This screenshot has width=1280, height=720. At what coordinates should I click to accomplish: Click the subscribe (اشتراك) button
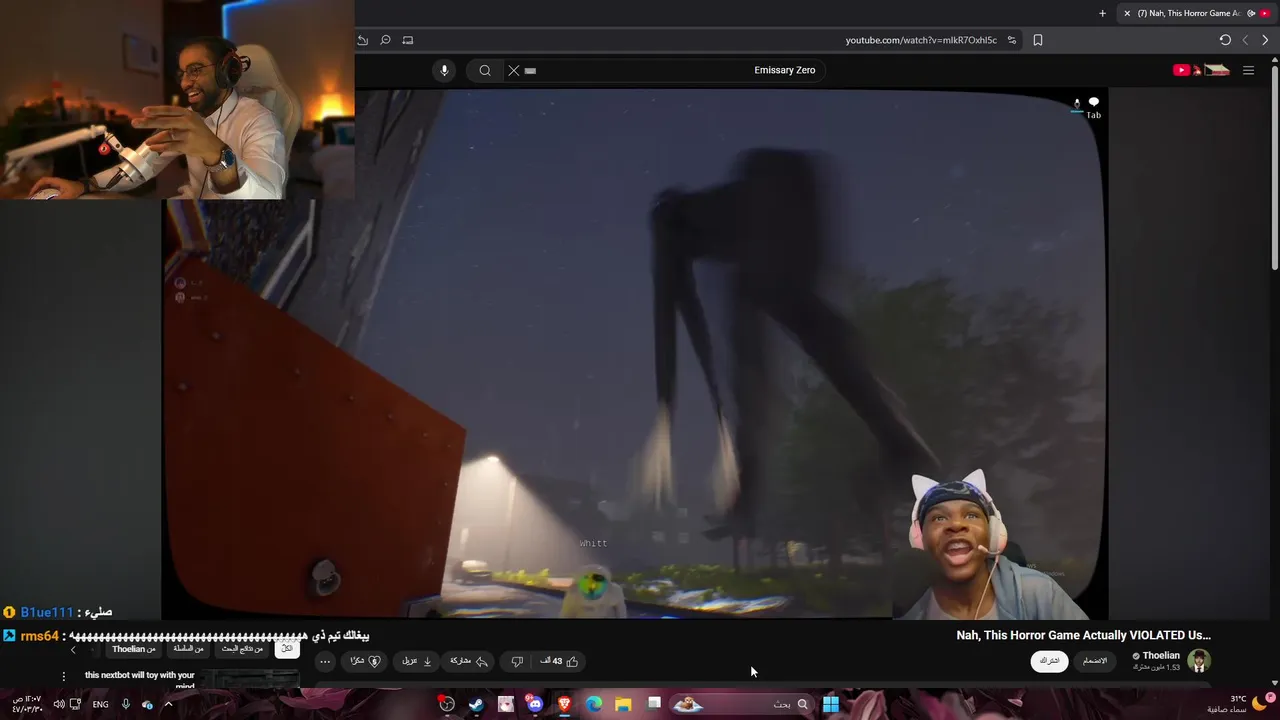(1049, 661)
